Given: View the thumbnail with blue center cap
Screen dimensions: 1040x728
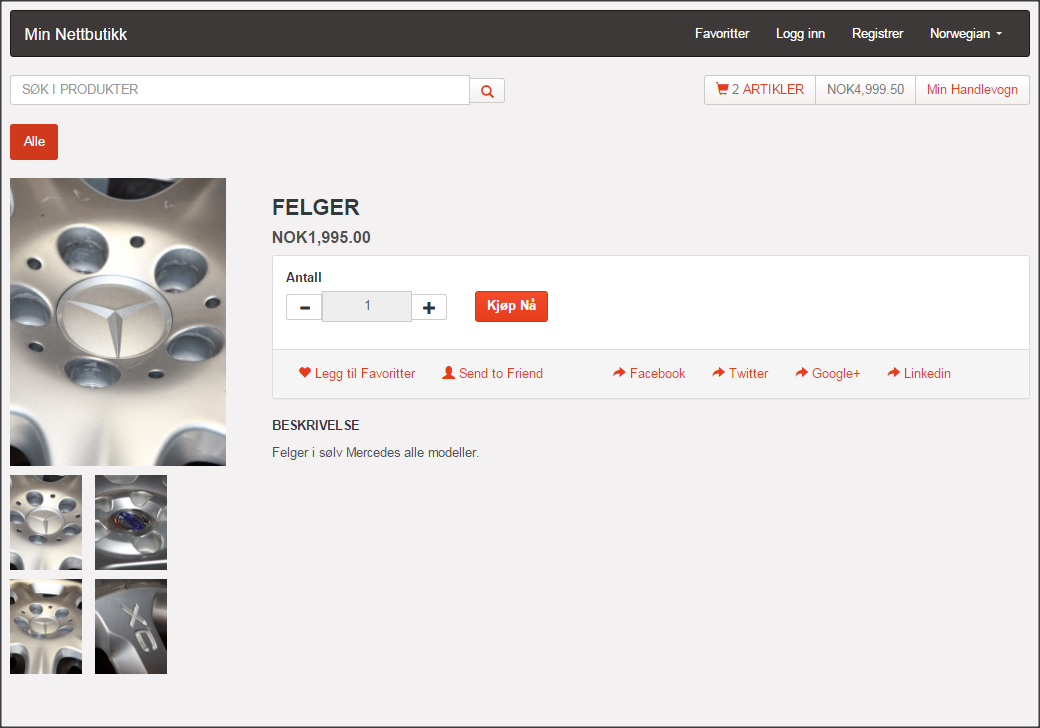Looking at the screenshot, I should tap(131, 522).
